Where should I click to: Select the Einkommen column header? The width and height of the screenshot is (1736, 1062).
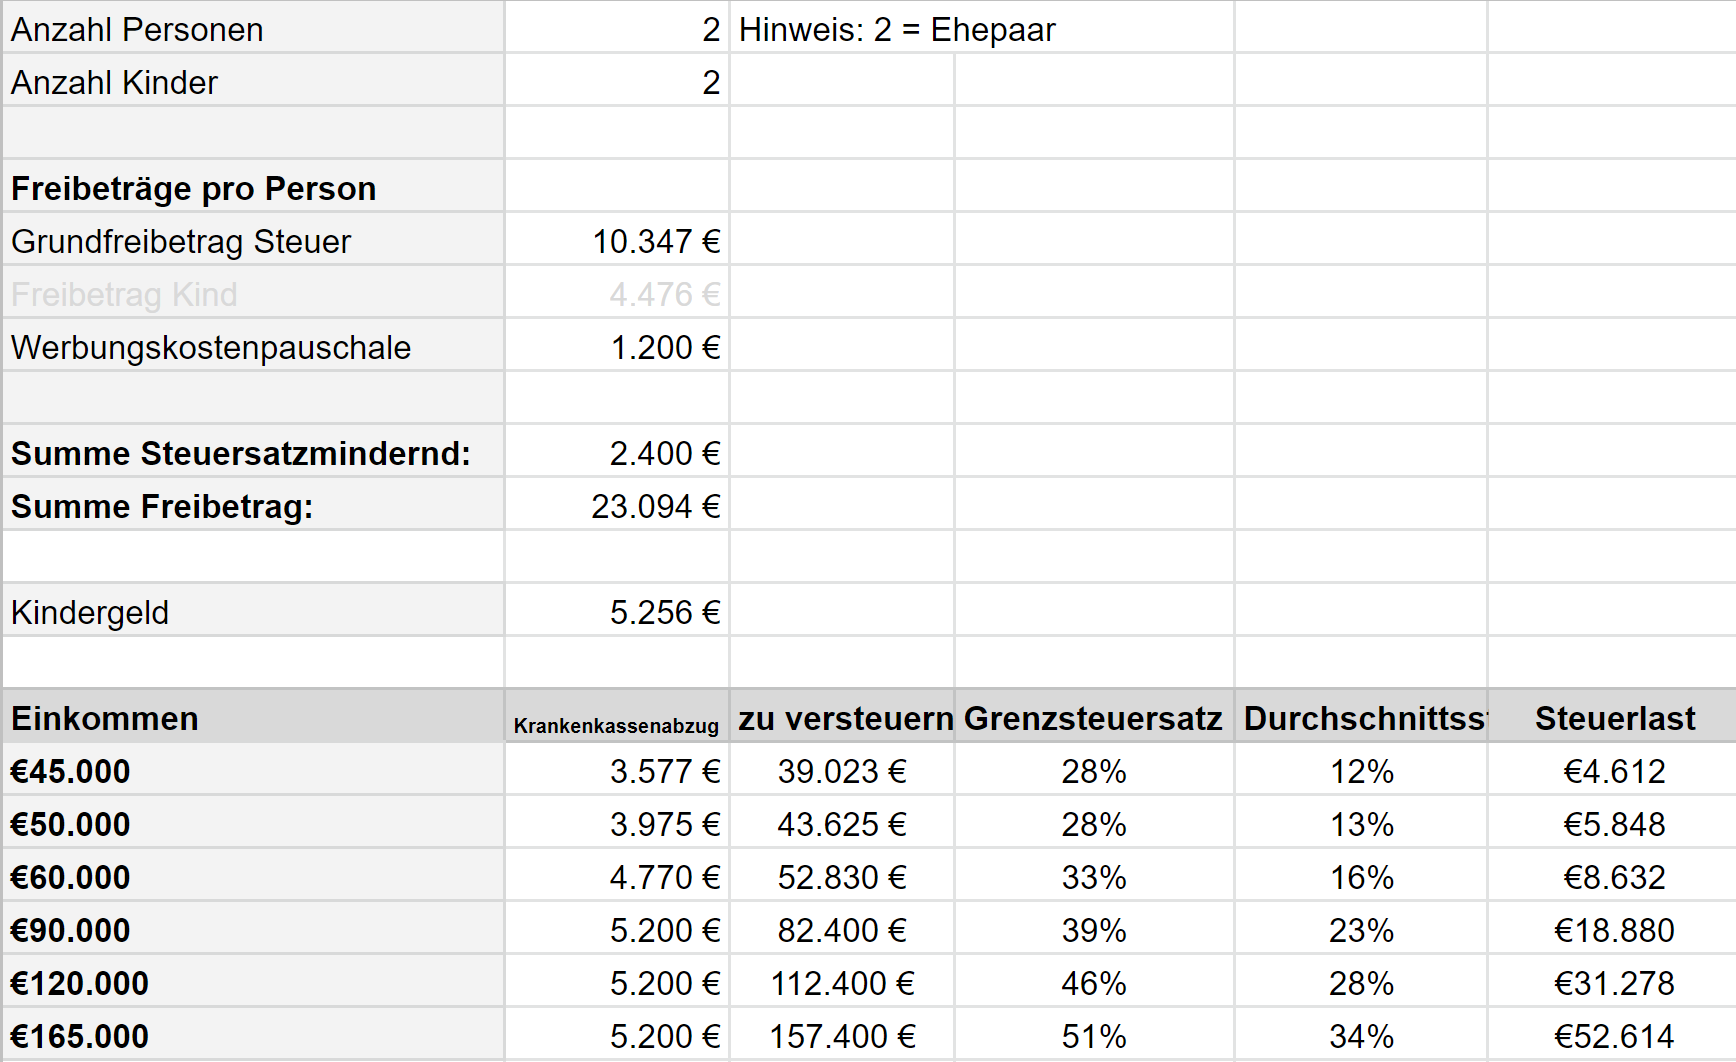tap(254, 718)
